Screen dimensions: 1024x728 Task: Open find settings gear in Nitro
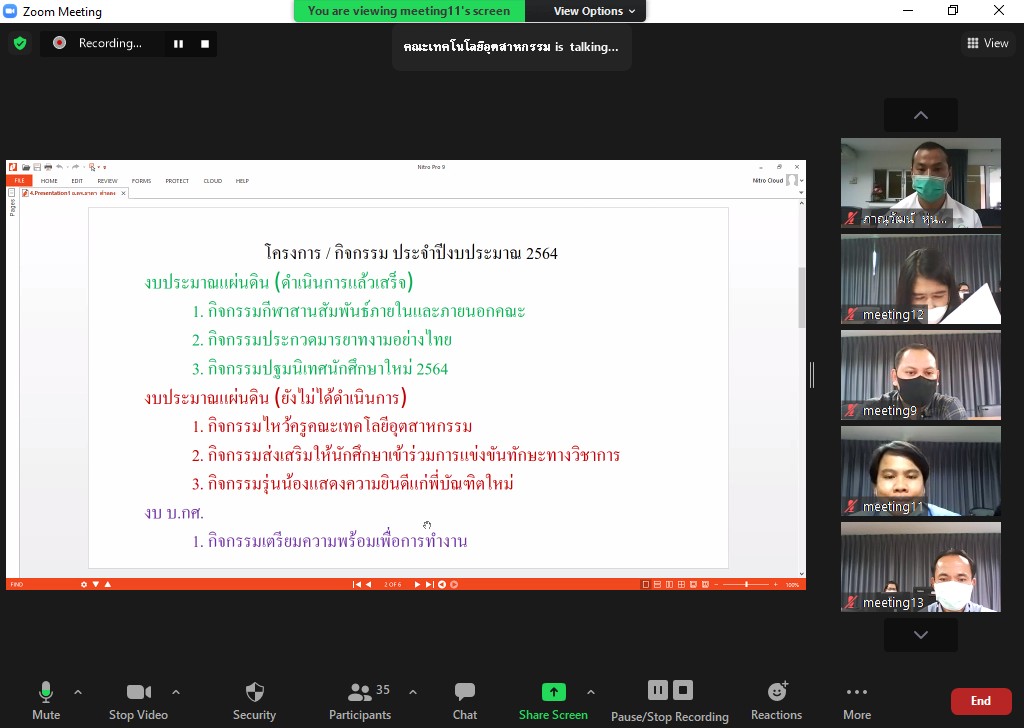tap(84, 584)
